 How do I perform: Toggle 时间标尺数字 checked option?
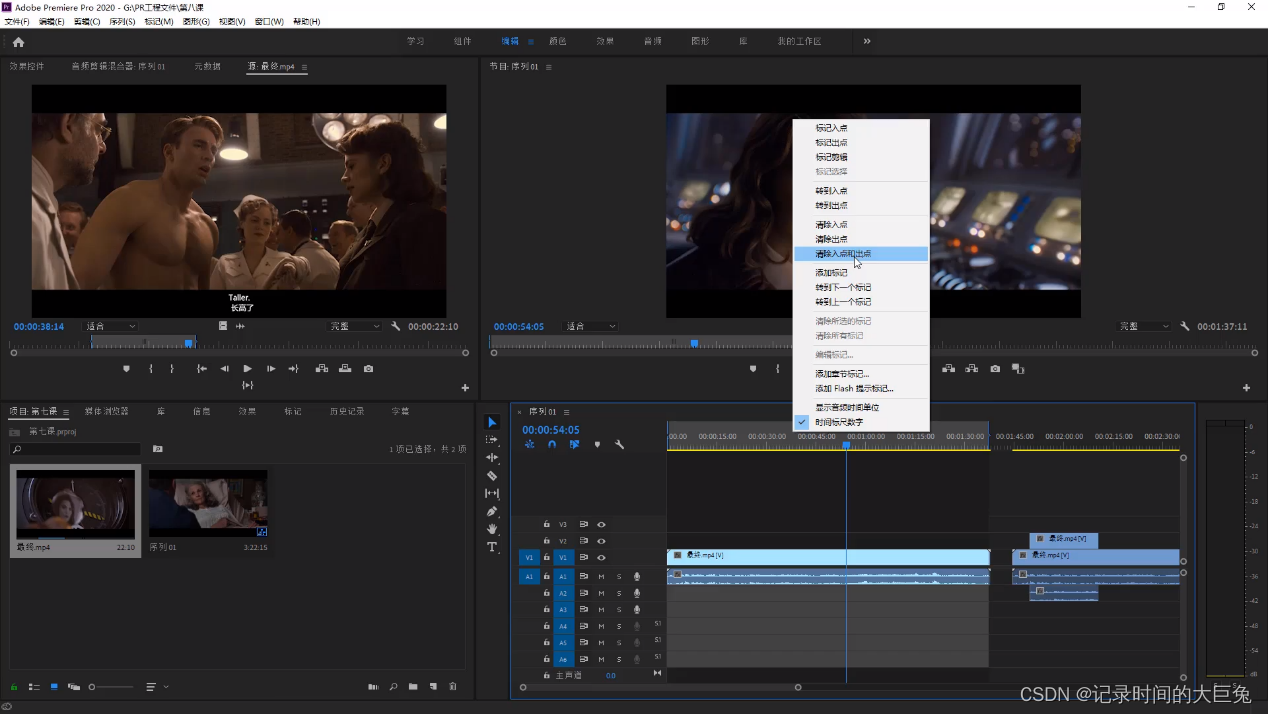point(862,422)
